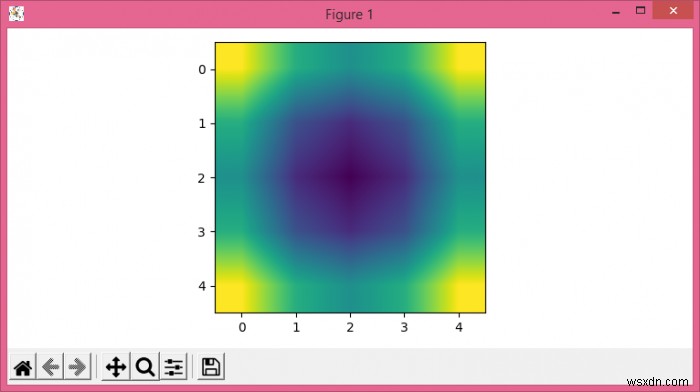Image resolution: width=700 pixels, height=392 pixels.
Task: Close the Figure 1 window
Action: tap(673, 11)
